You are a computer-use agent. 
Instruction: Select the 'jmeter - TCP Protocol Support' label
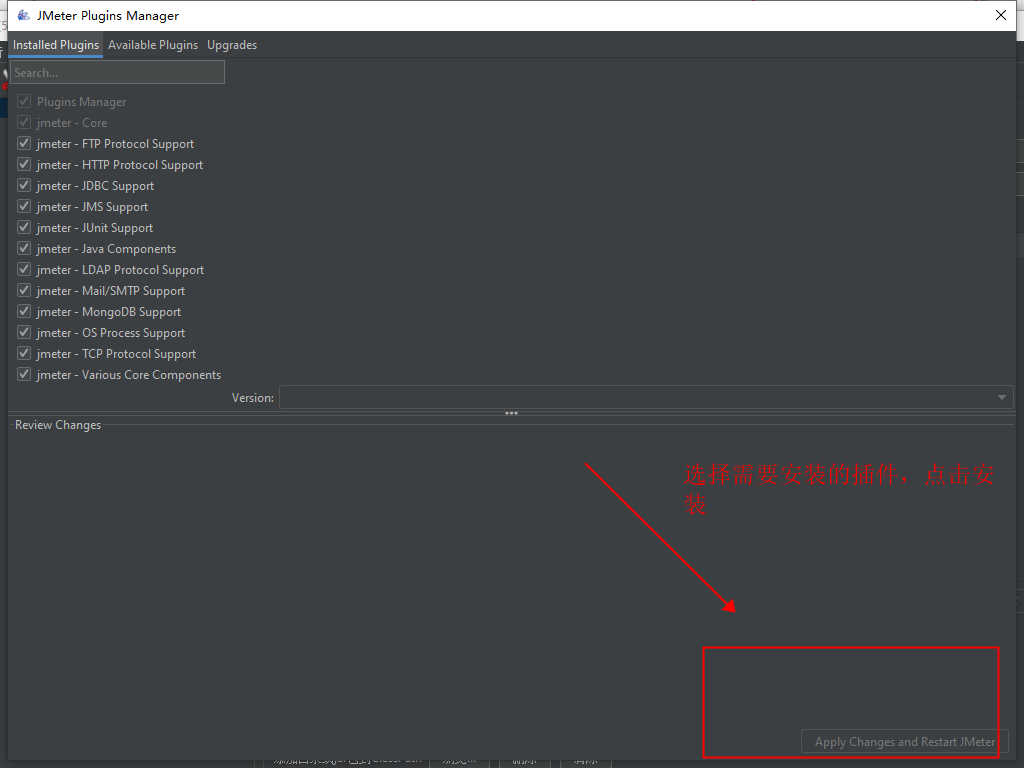click(x=116, y=353)
